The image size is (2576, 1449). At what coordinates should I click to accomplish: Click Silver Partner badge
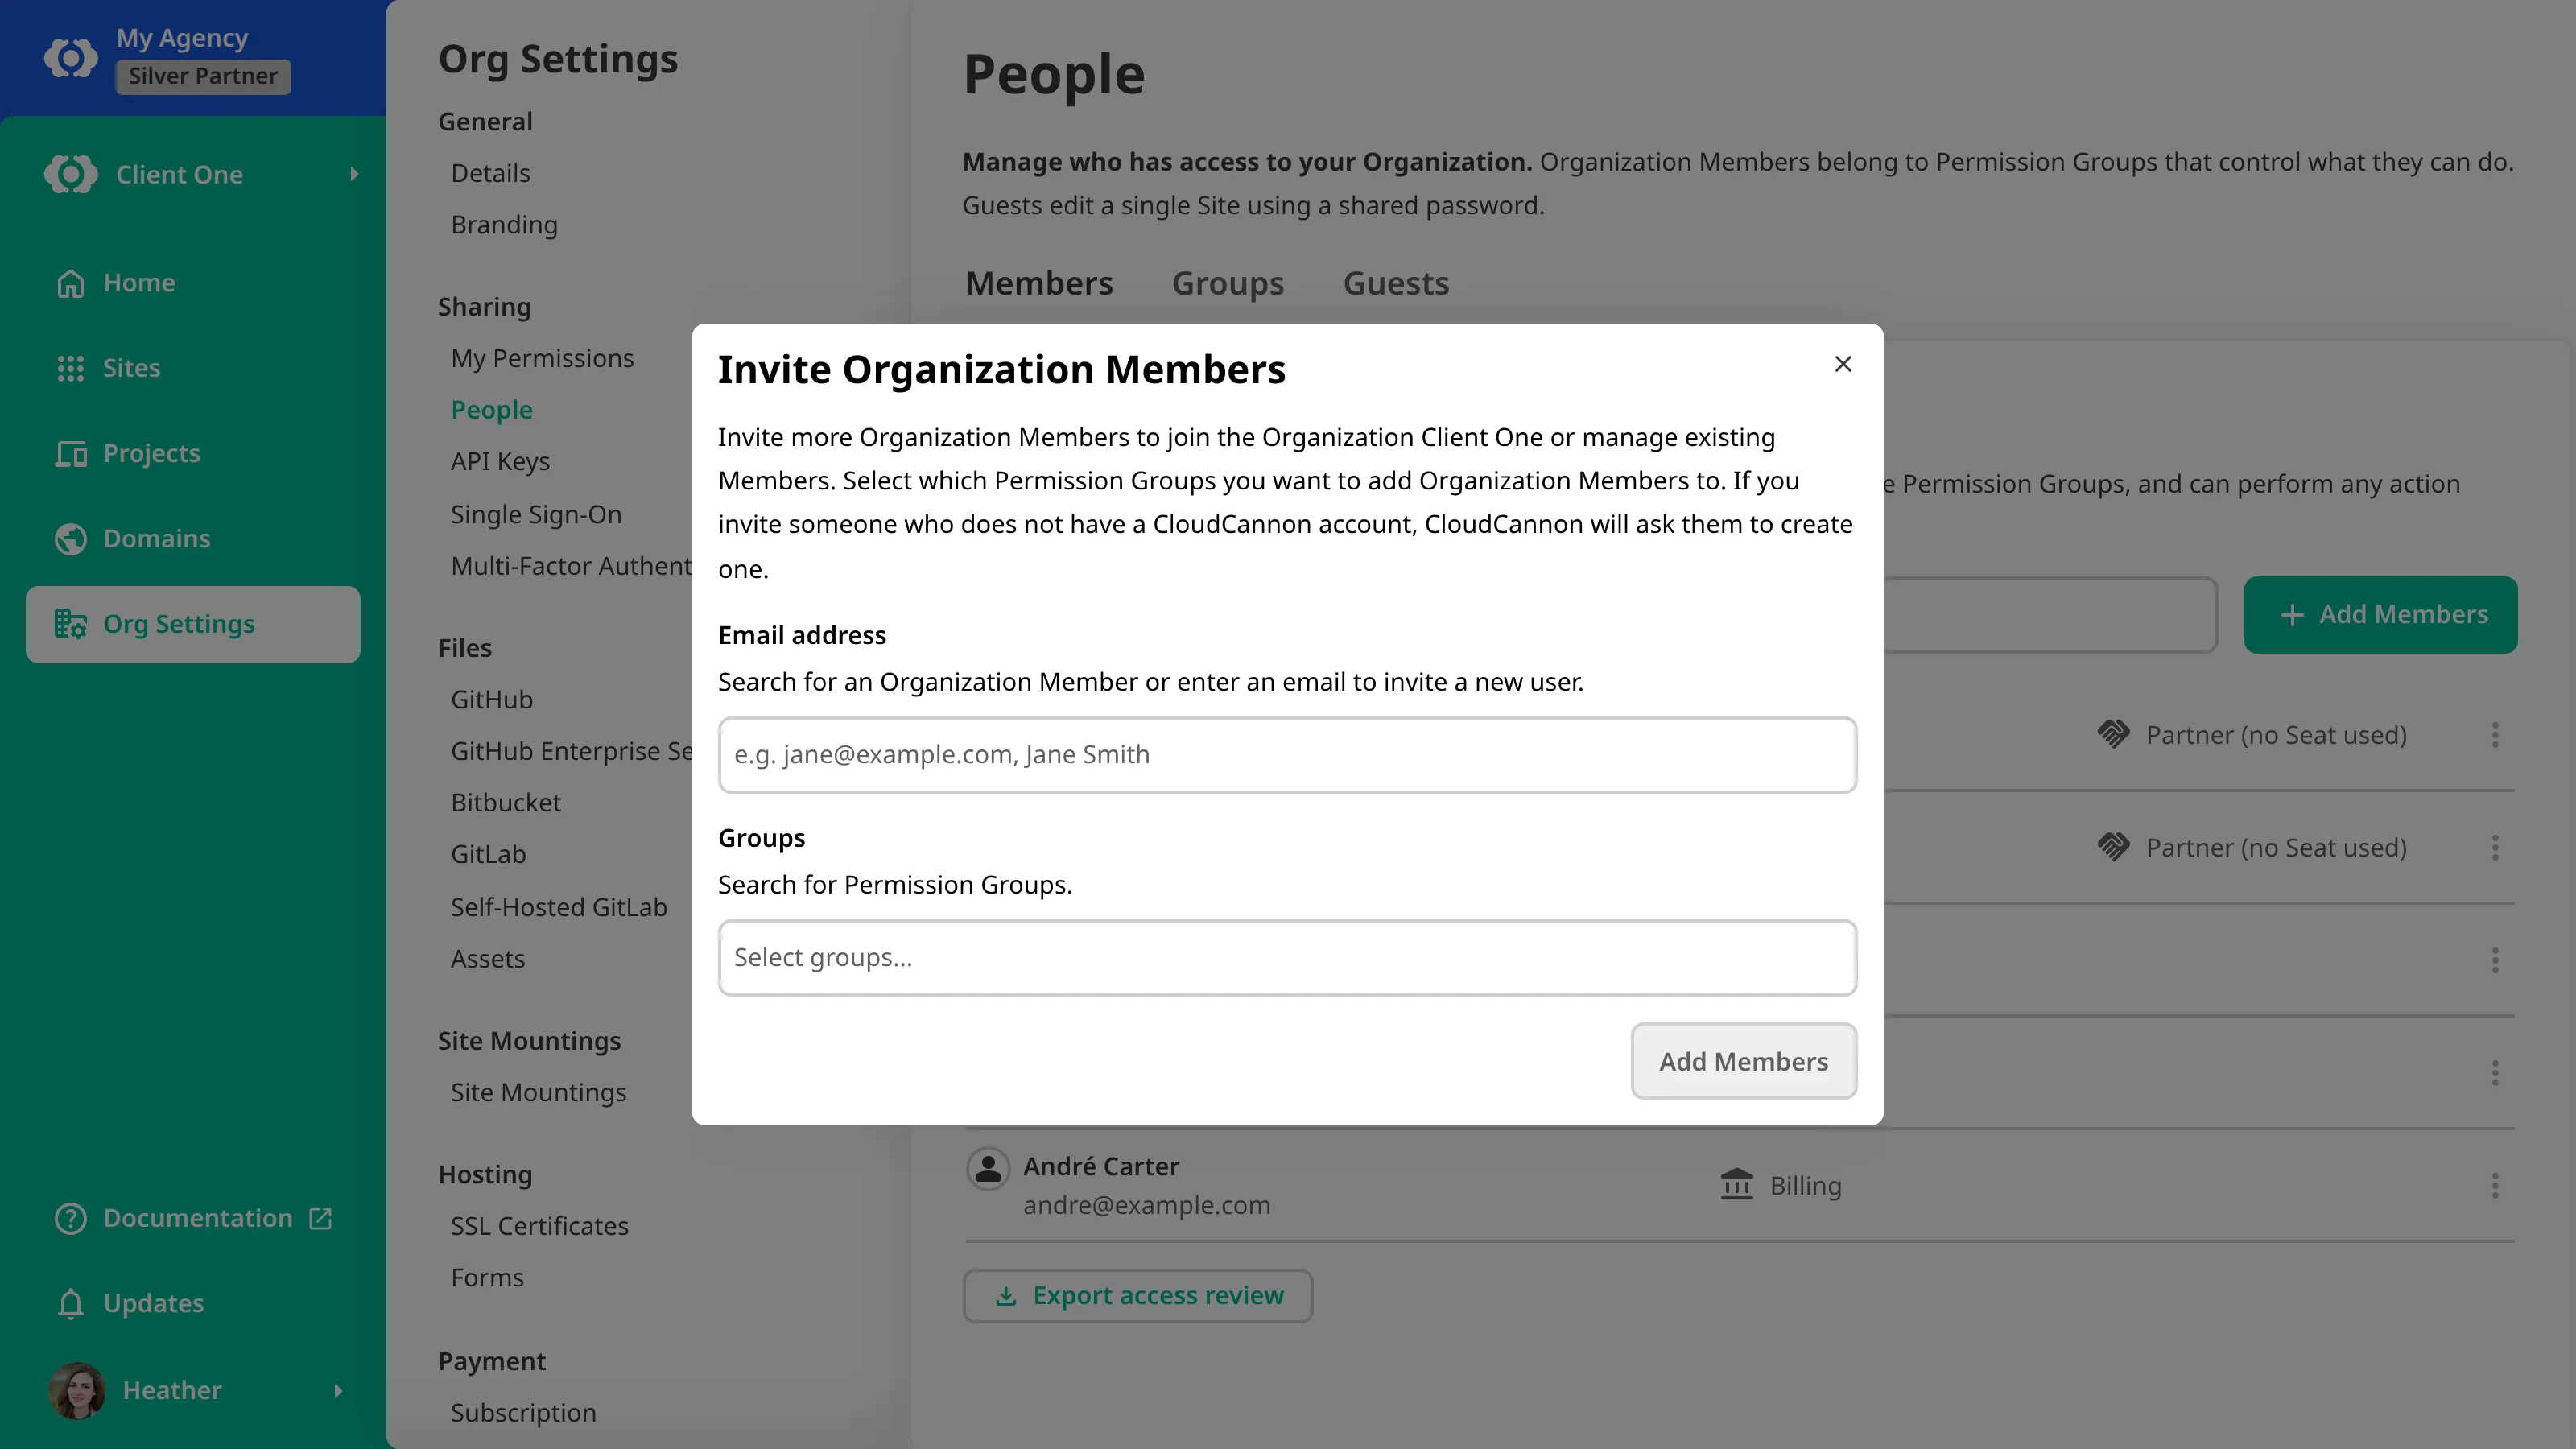[203, 76]
